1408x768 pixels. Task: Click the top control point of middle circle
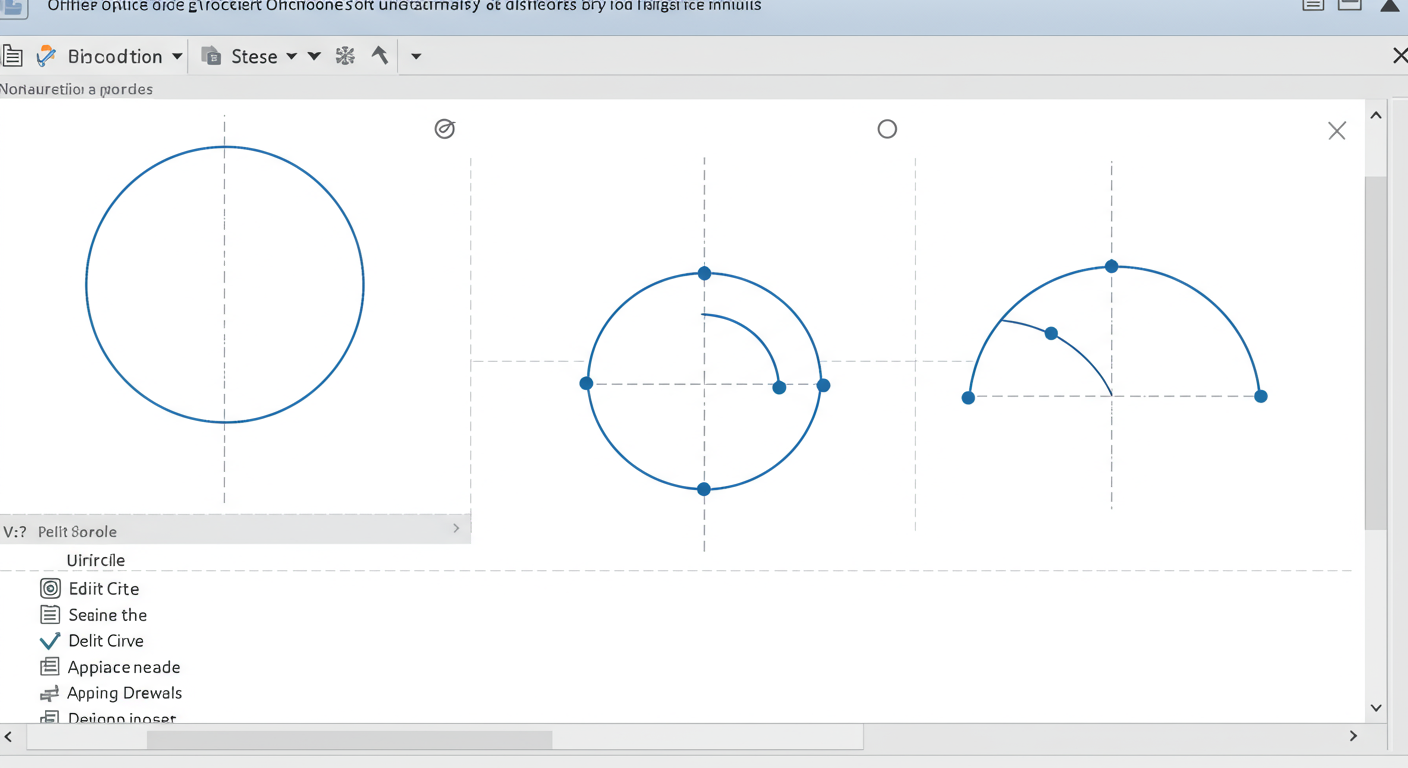point(704,273)
